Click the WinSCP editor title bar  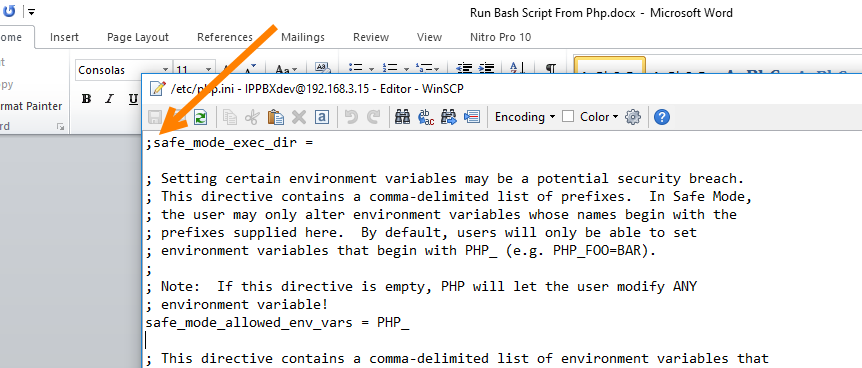(501, 88)
